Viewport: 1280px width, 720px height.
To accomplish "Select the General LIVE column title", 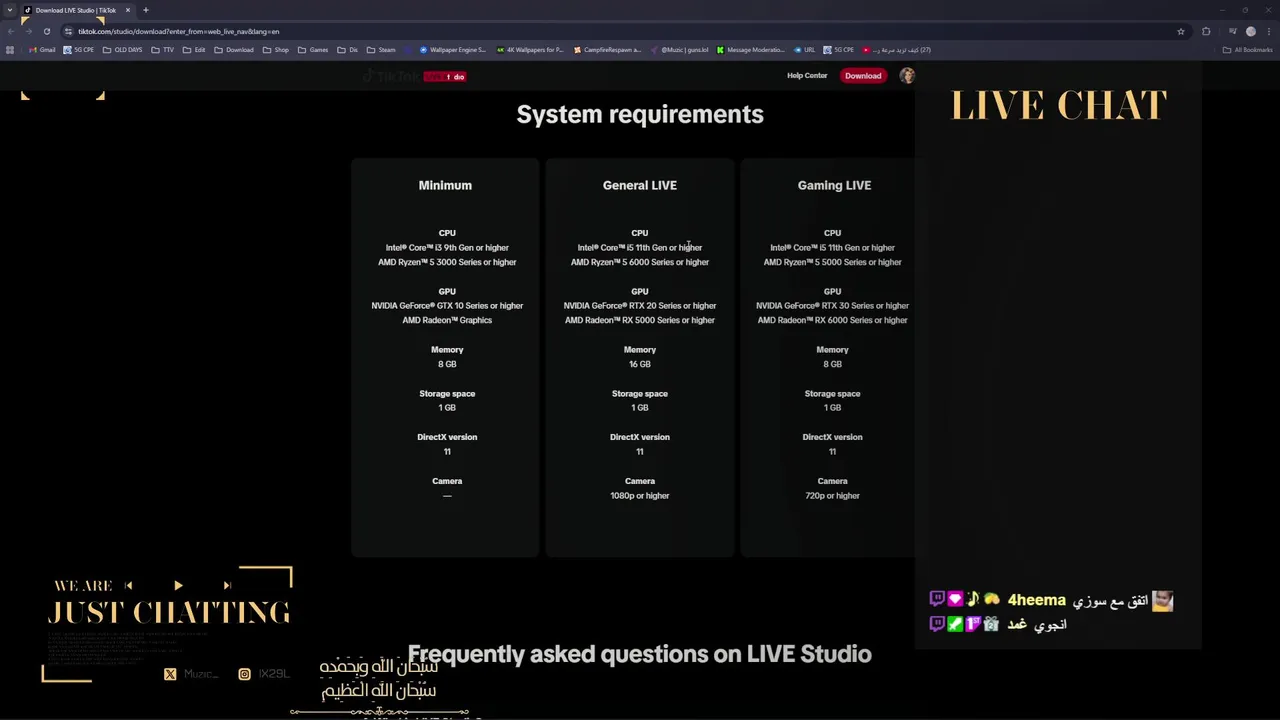I will click(640, 185).
